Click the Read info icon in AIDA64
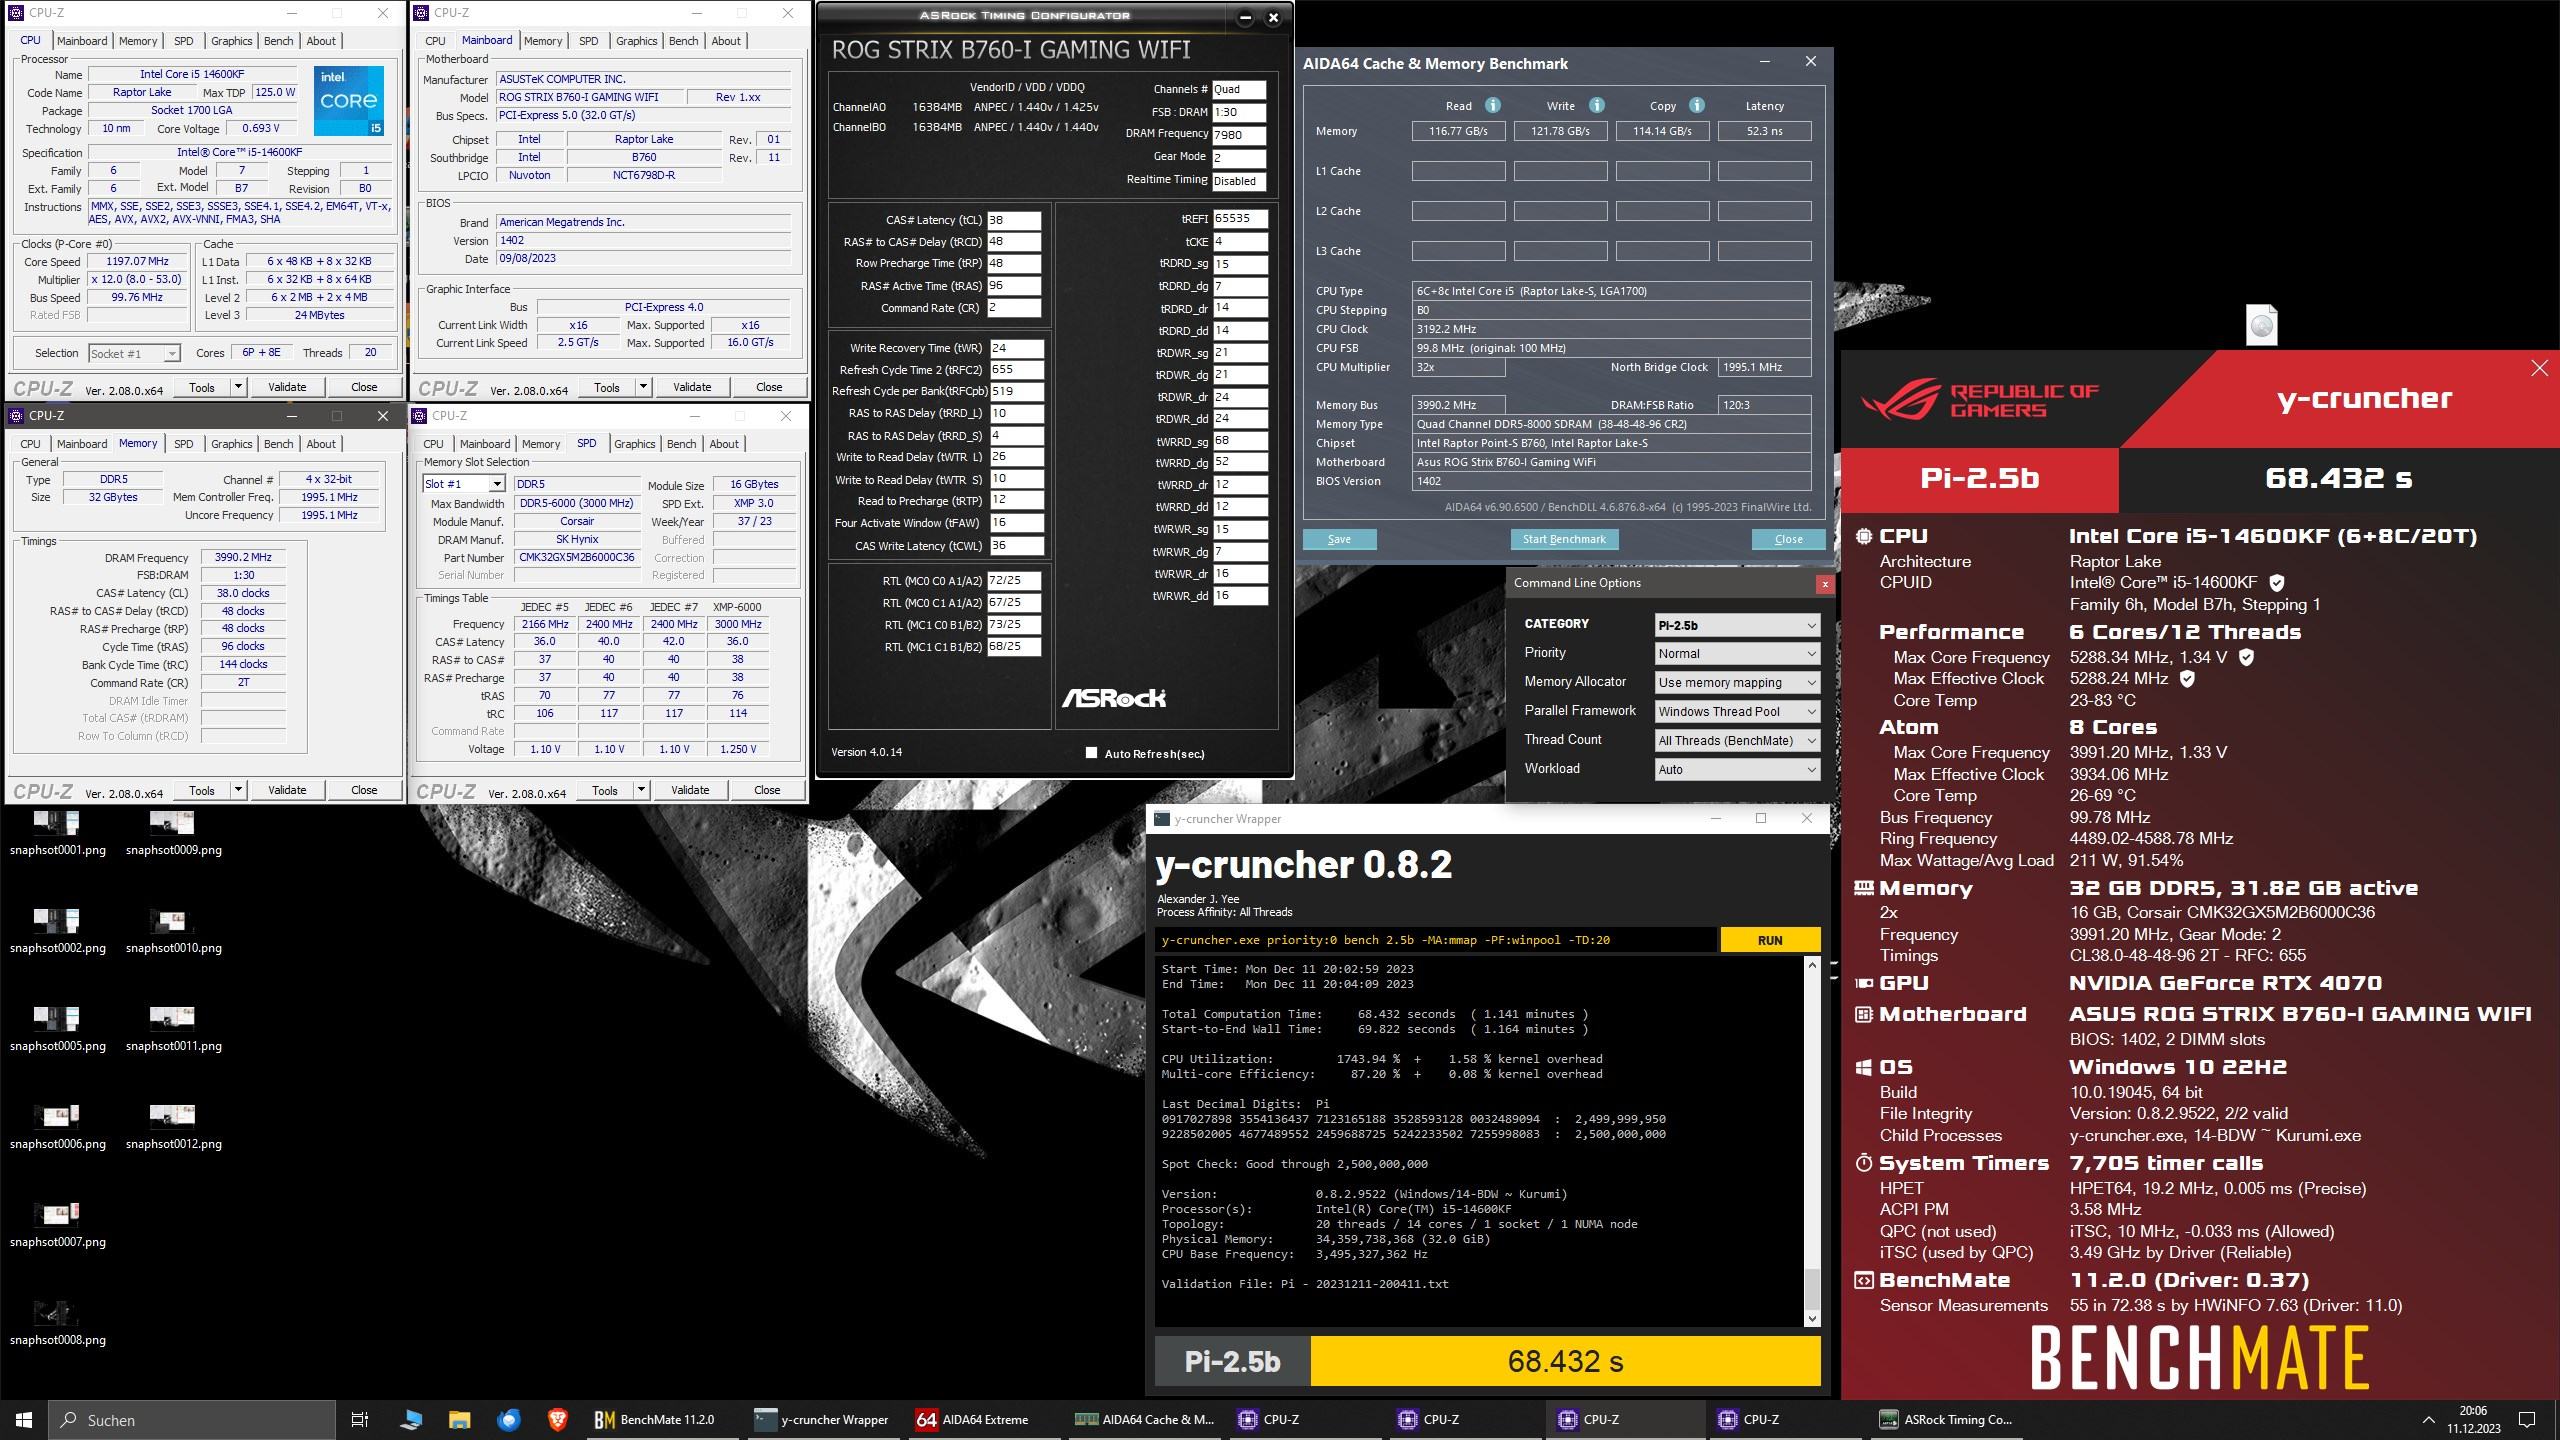This screenshot has height=1440, width=2560. [x=1492, y=105]
